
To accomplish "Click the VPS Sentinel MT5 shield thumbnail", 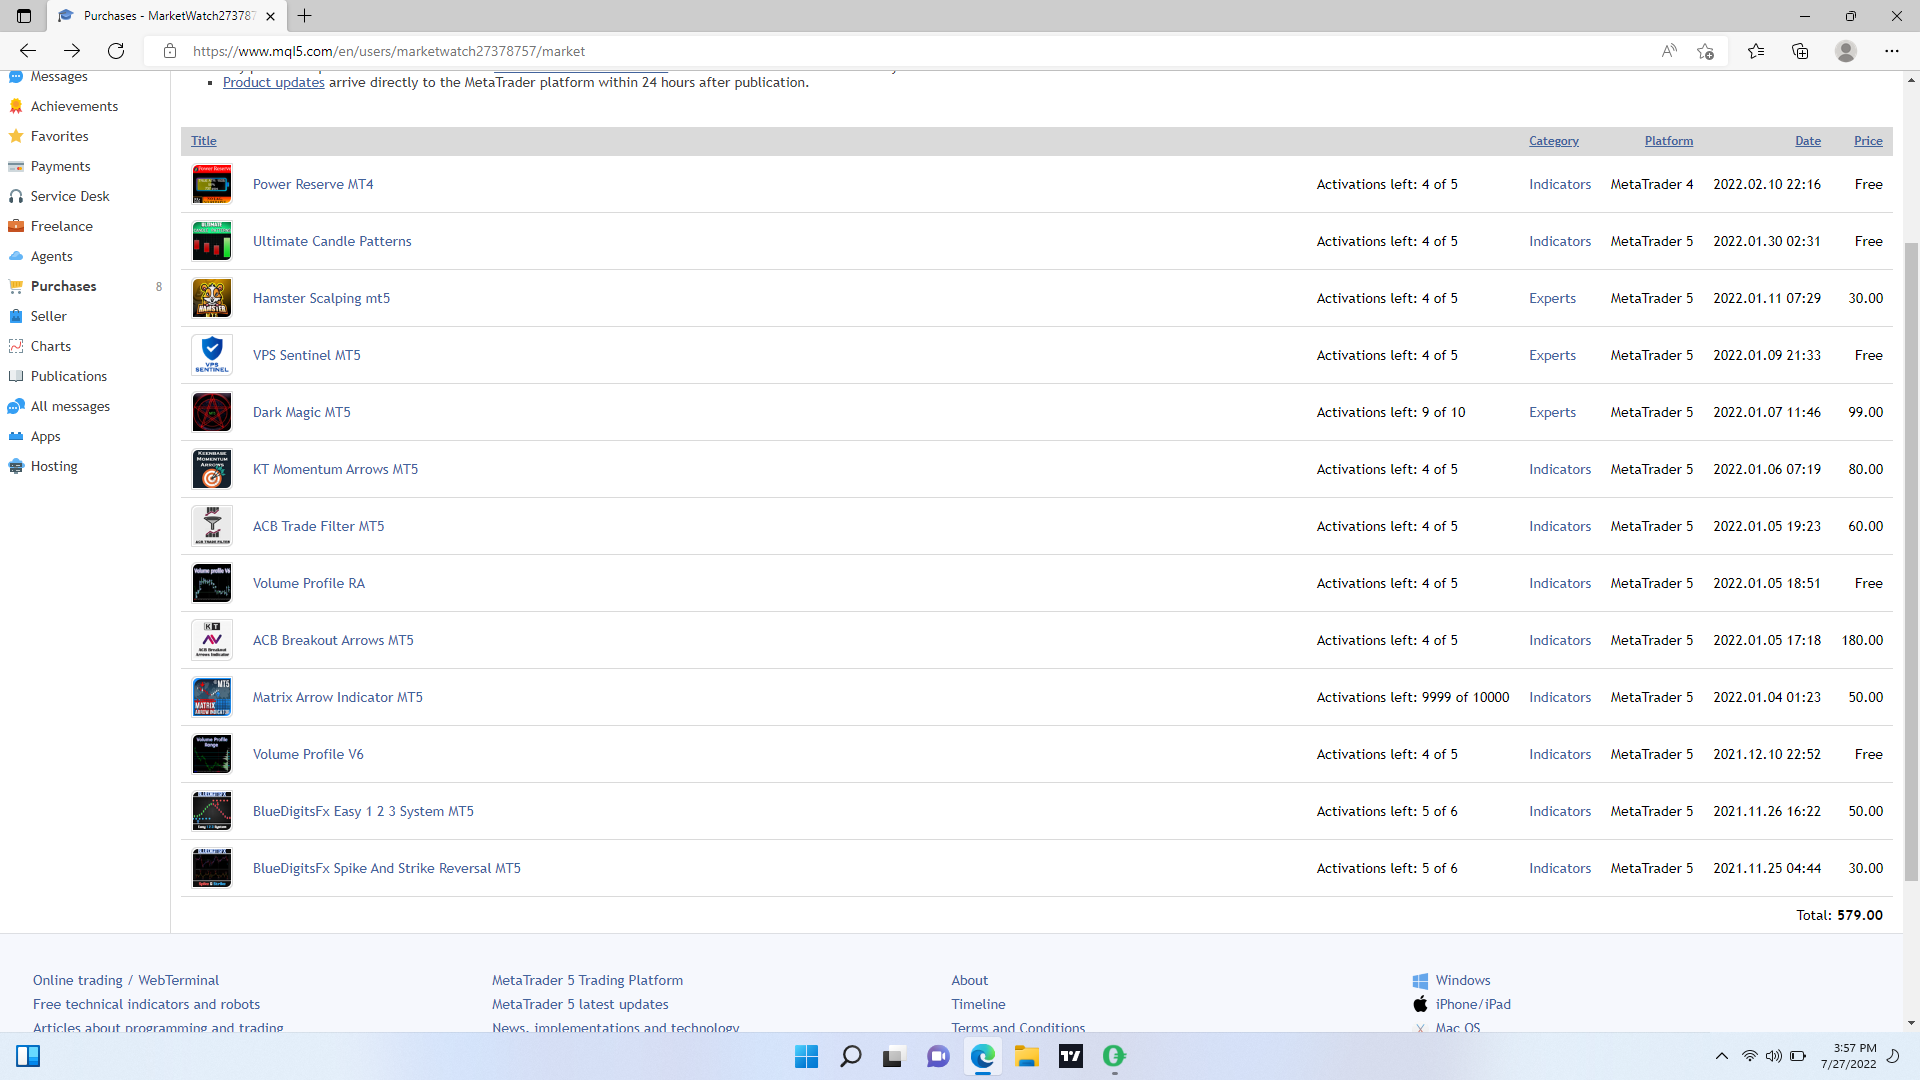I will click(x=212, y=355).
